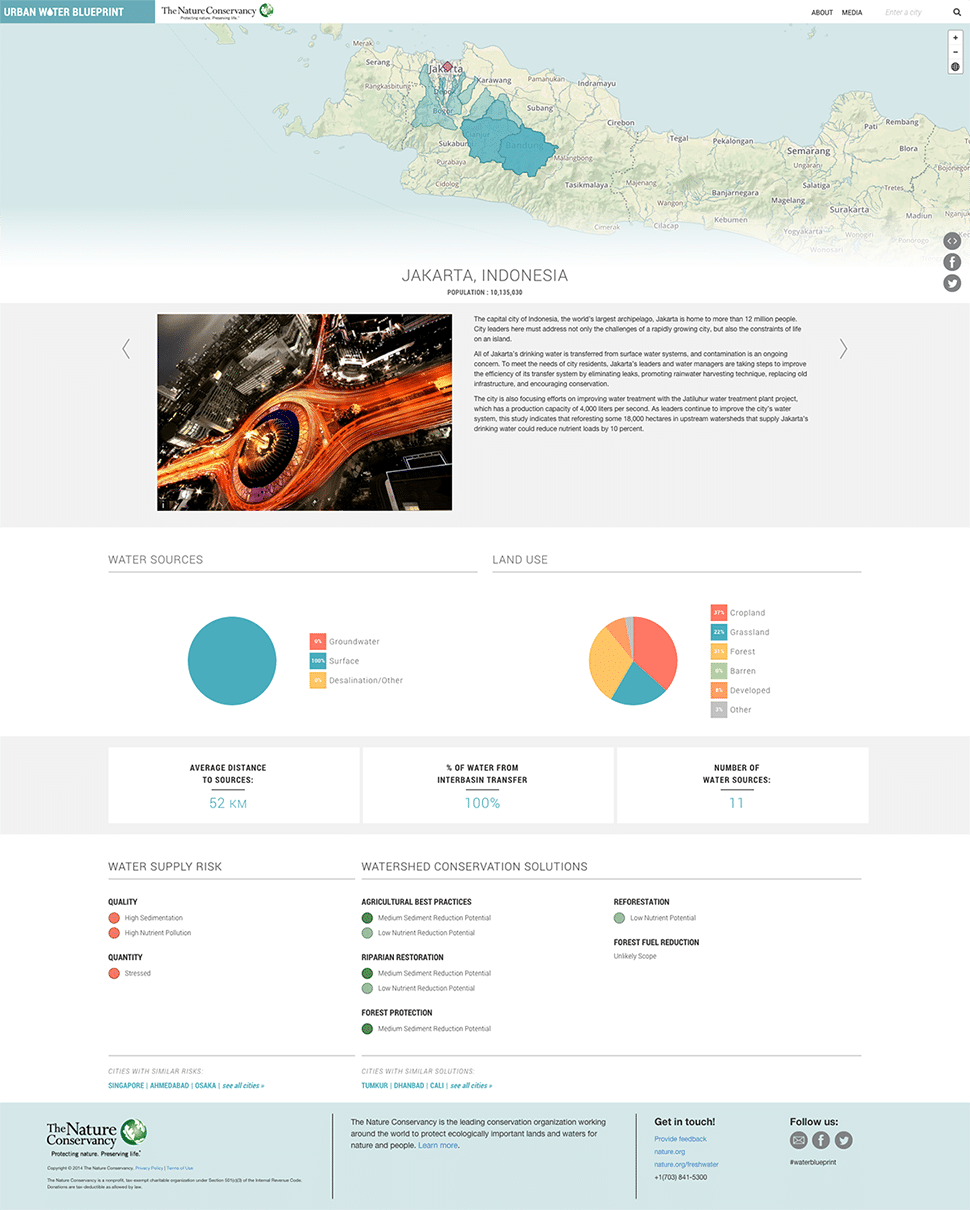Click the Jakarta aerial night photo
Image resolution: width=970 pixels, height=1210 pixels.
pyautogui.click(x=304, y=412)
